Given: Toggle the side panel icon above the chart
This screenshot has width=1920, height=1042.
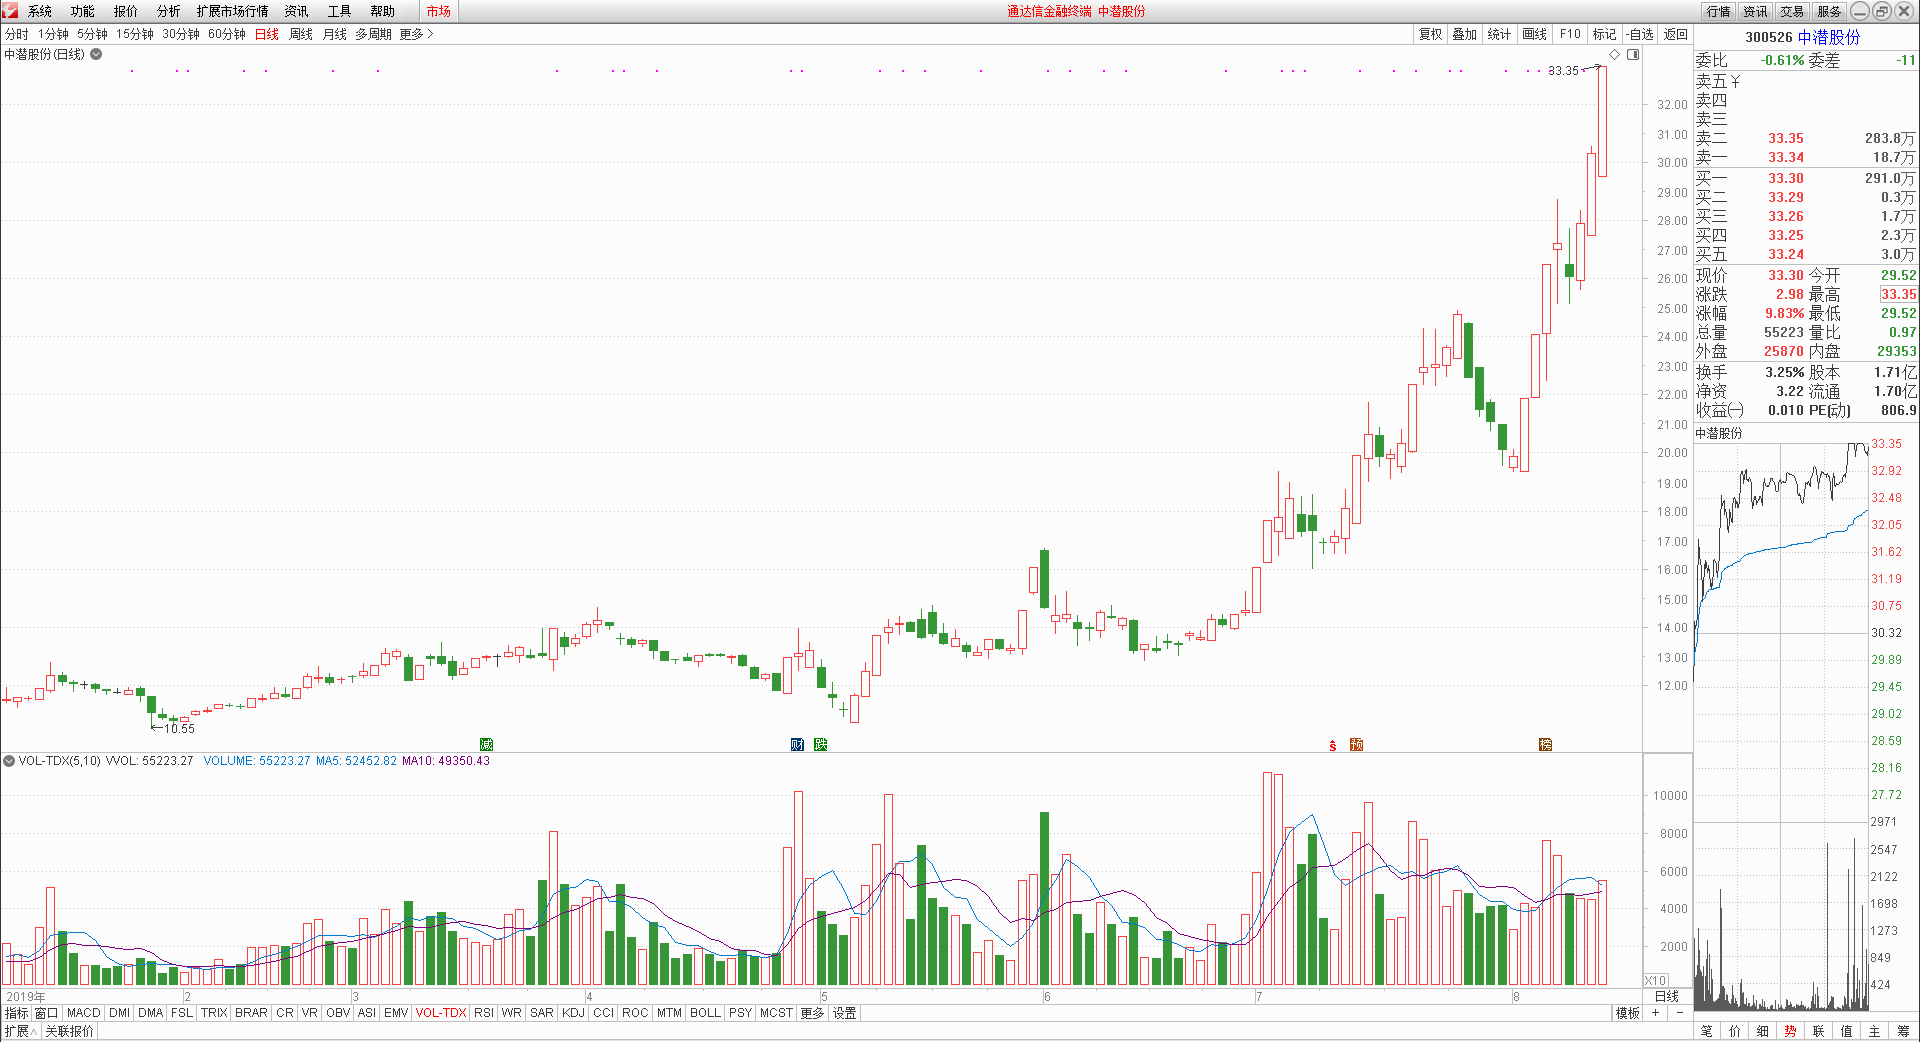Looking at the screenshot, I should 1633,54.
